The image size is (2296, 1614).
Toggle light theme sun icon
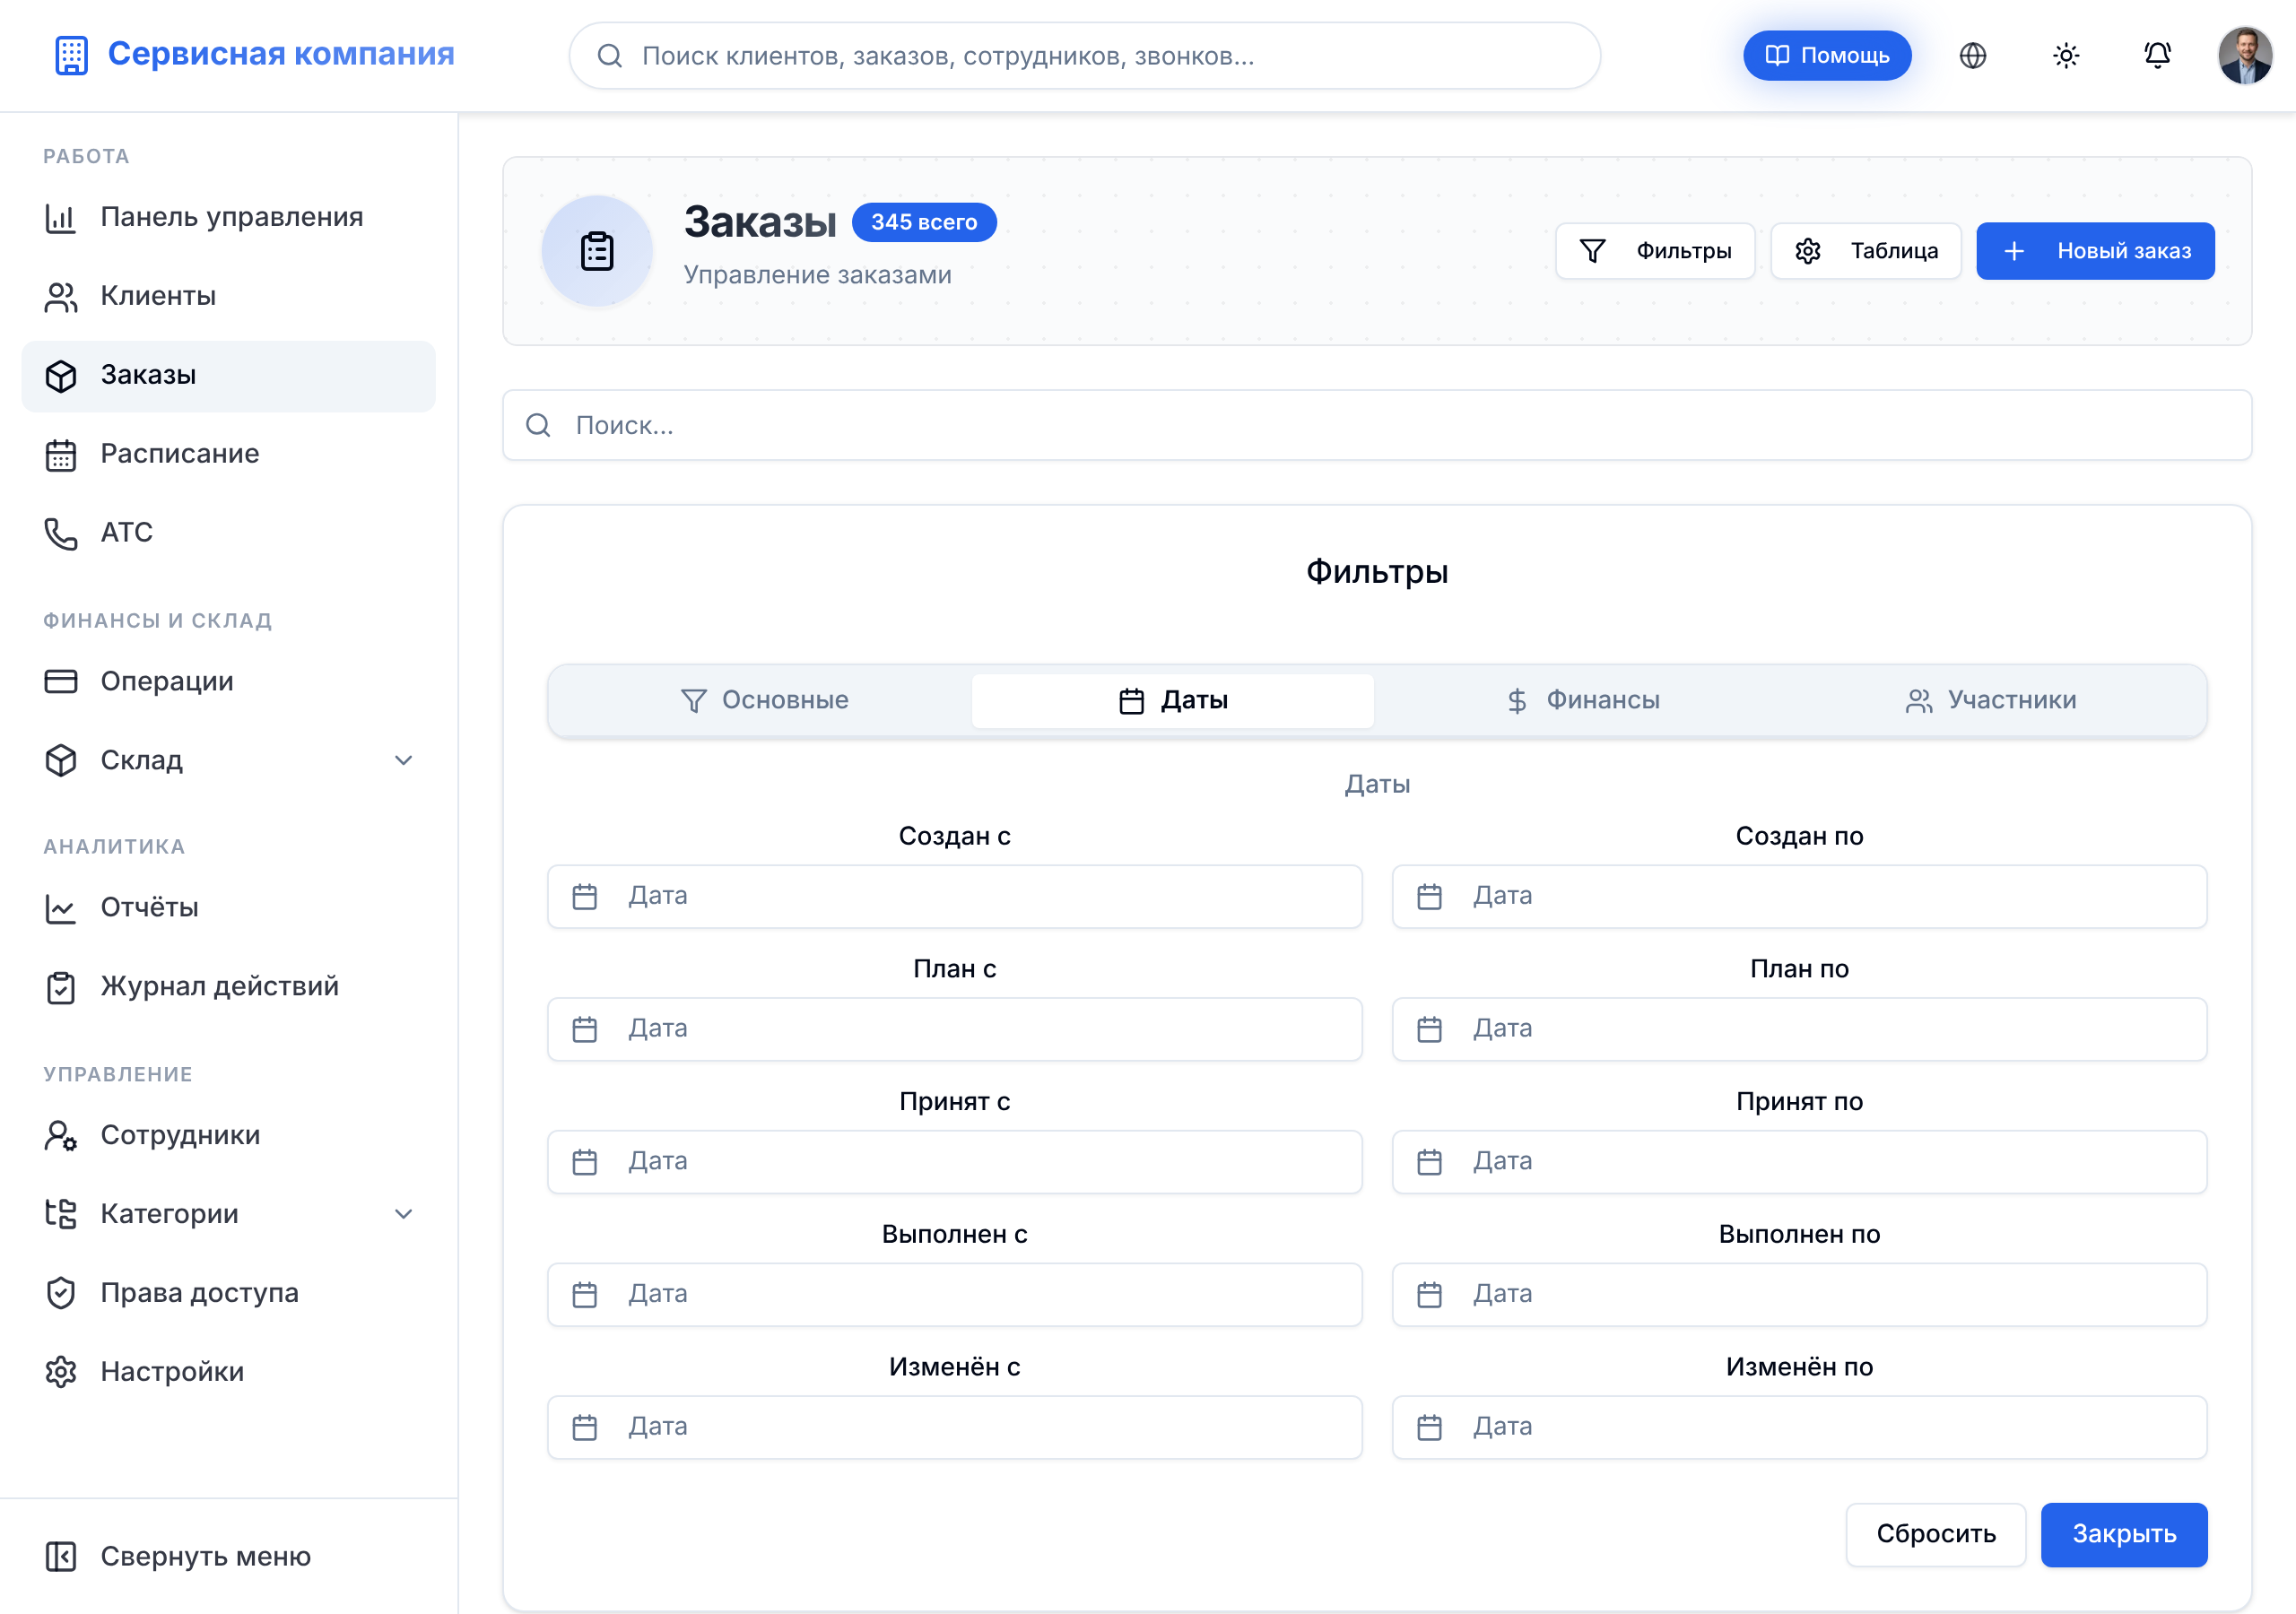click(x=2065, y=56)
